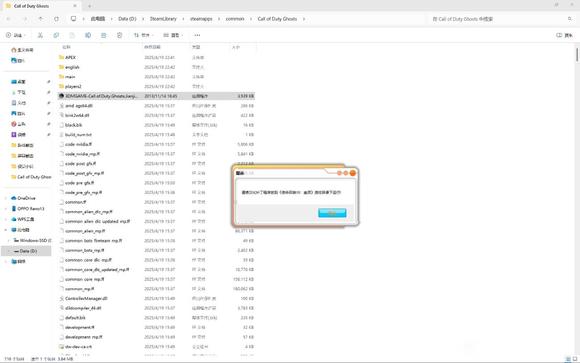Navigate to Data (D:) breadcrumb
Image resolution: width=580 pixels, height=363 pixels.
(127, 19)
